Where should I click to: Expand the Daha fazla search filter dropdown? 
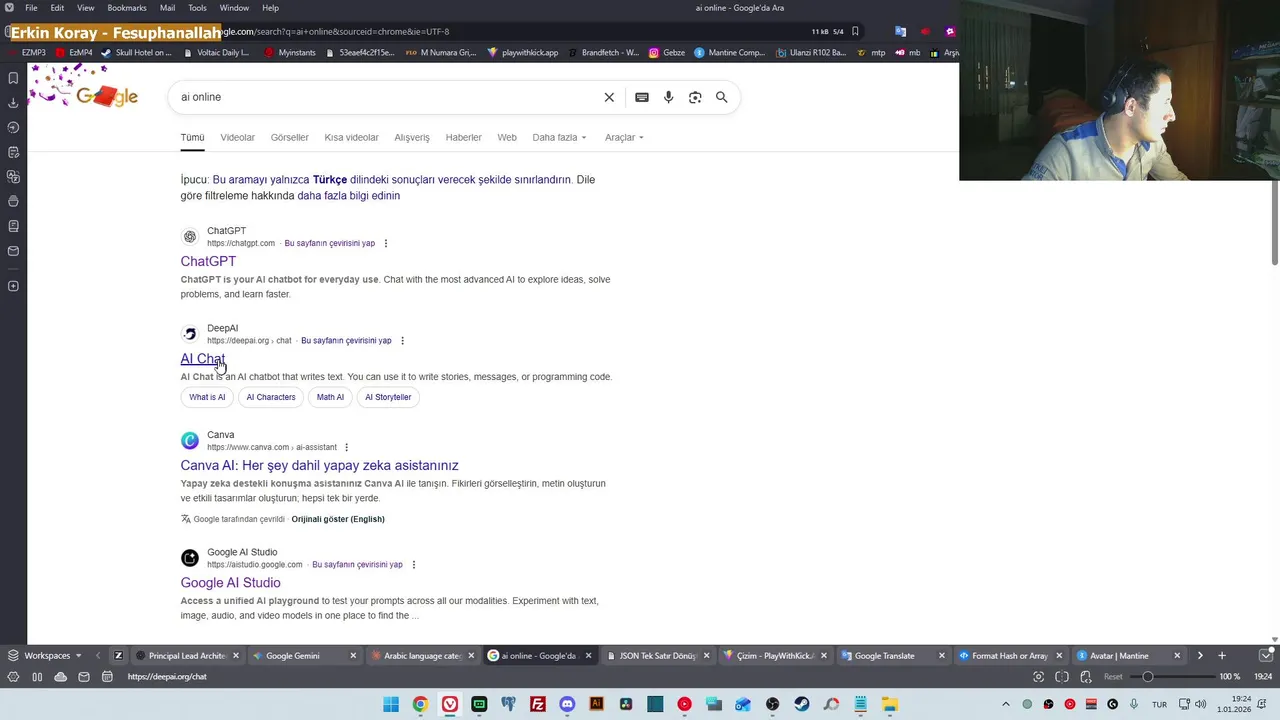[x=559, y=137]
